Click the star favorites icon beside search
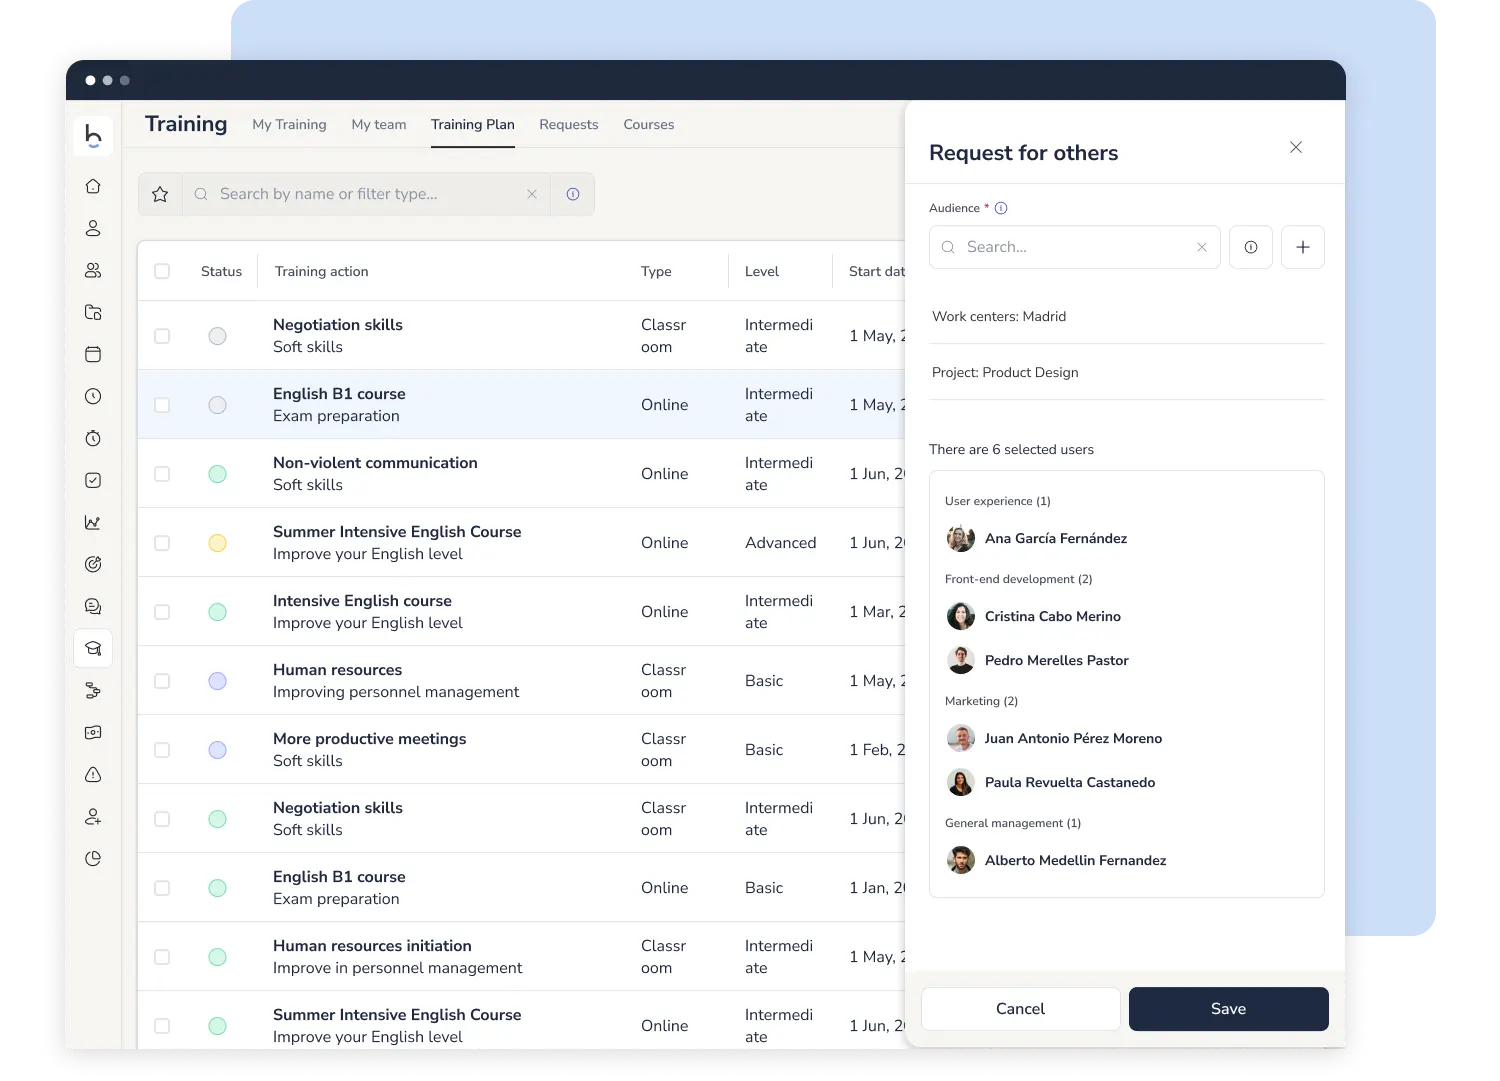Screen dimensions: 1500x1081 coord(160,194)
